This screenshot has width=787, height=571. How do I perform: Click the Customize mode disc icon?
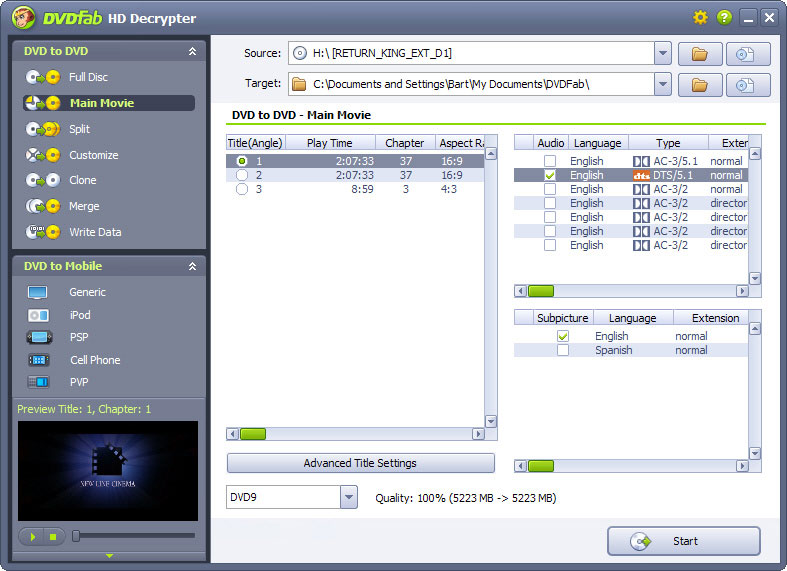(43, 155)
